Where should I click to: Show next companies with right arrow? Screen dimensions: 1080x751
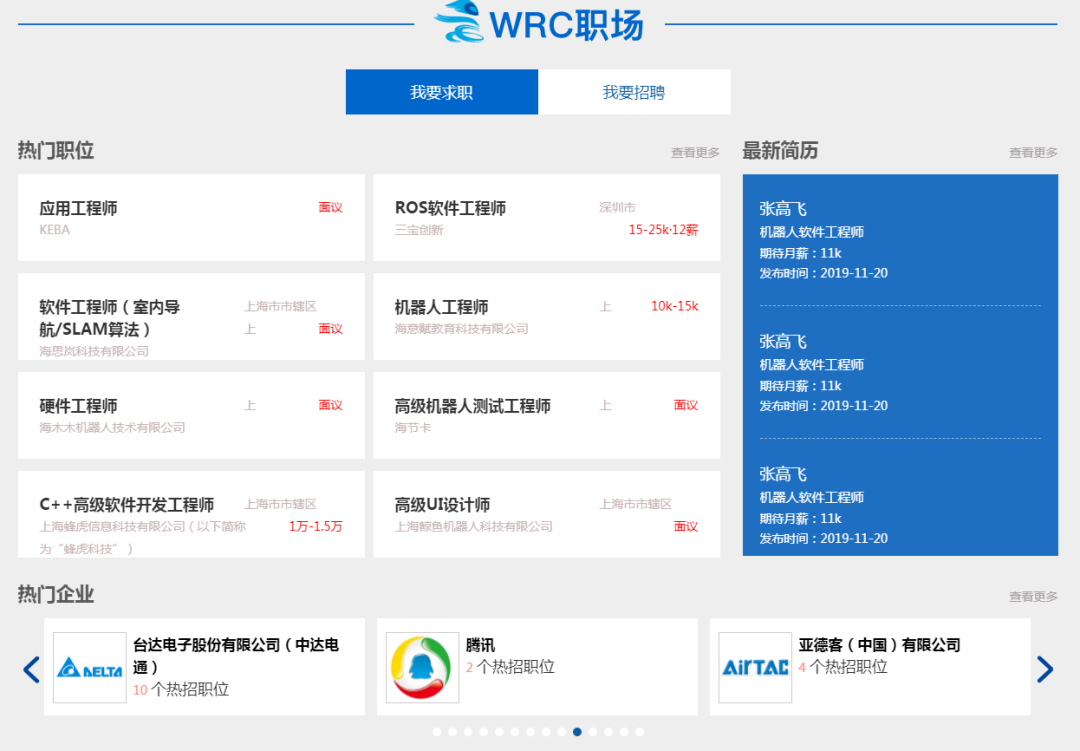tap(1045, 669)
